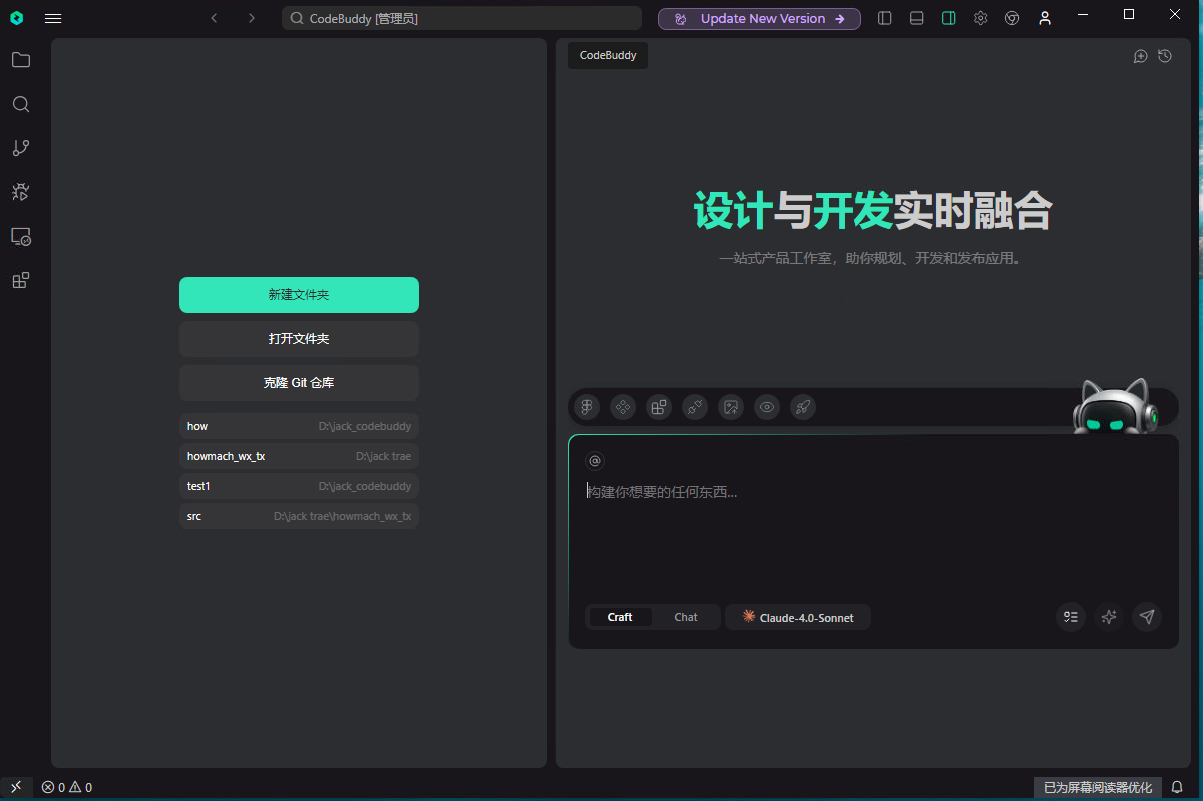Viewport: 1203px width, 801px height.
Task: Click the Update New Version banner
Action: coord(759,18)
